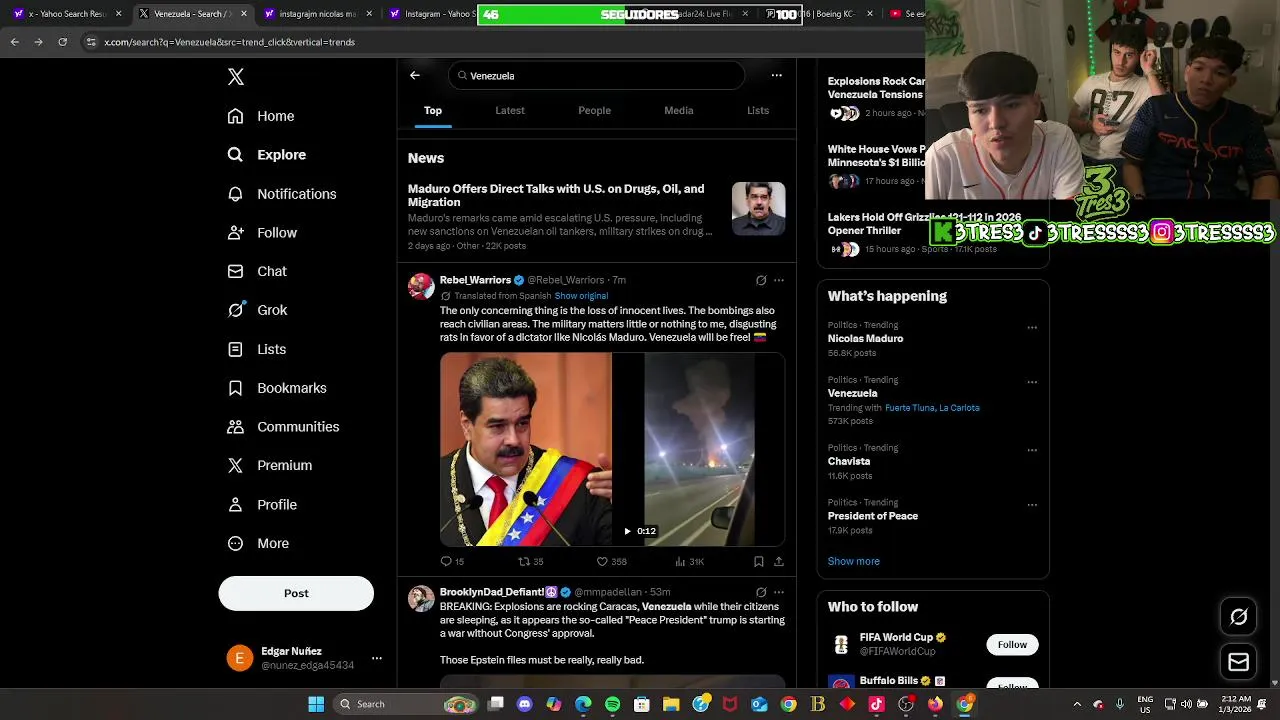Image resolution: width=1280 pixels, height=720 pixels.
Task: Open Discord from the taskbar
Action: (x=525, y=704)
